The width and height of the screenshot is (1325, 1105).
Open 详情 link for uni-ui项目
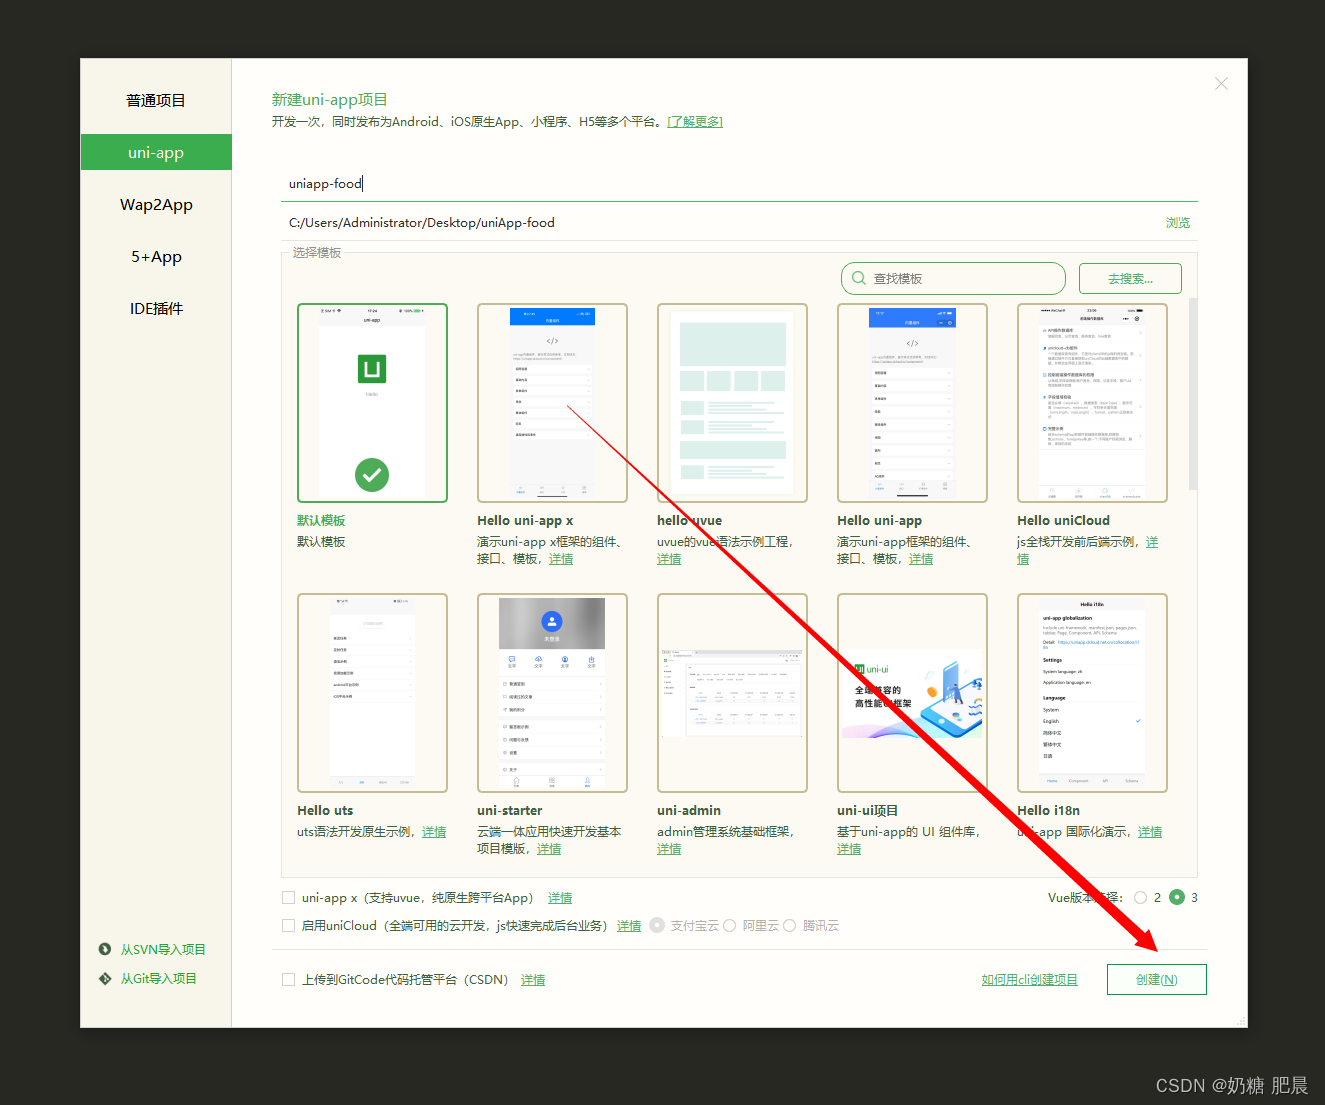(849, 849)
